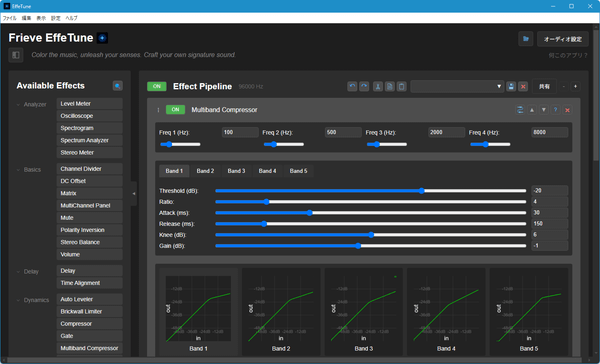Select the Band 5 compression curve graph

[x=529, y=311]
